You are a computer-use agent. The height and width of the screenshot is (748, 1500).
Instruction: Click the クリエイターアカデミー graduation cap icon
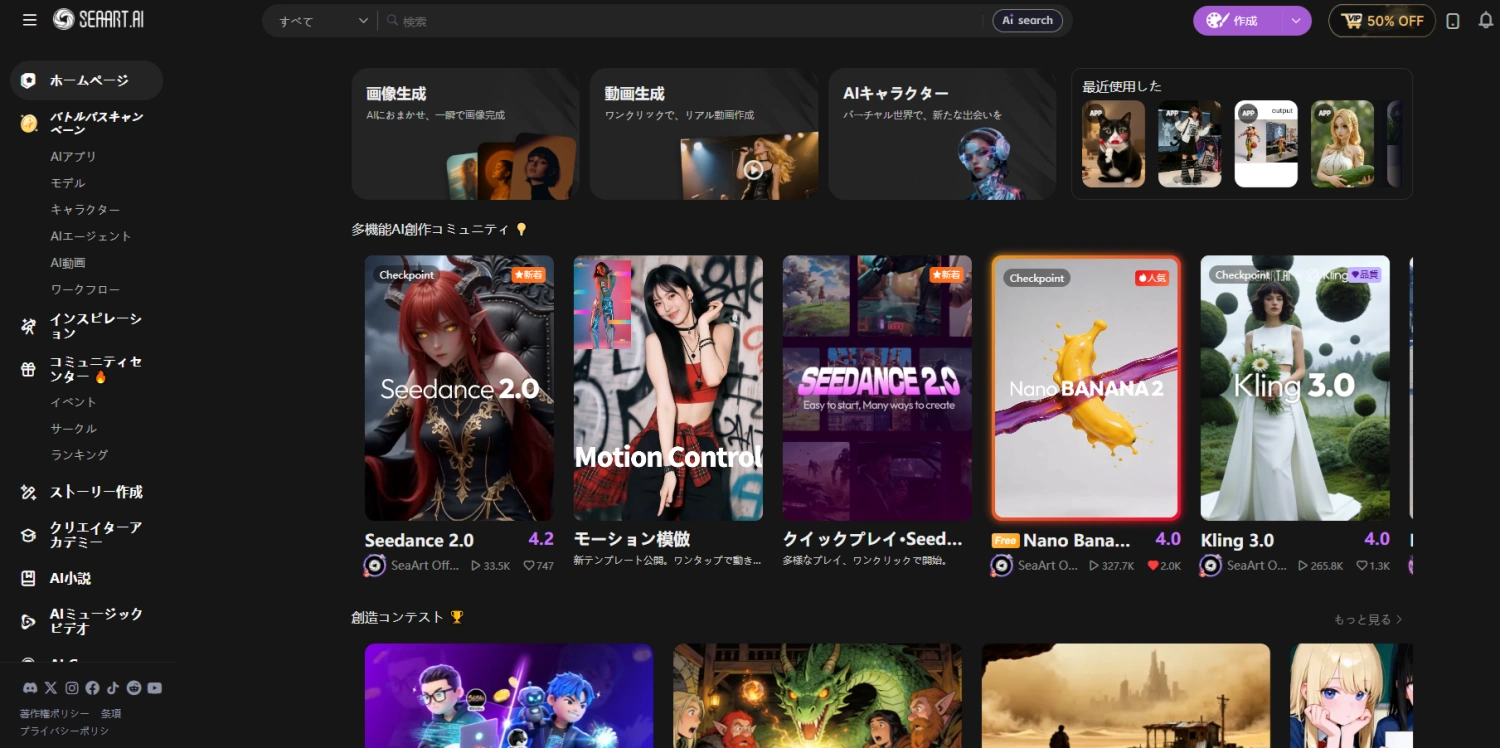29,535
